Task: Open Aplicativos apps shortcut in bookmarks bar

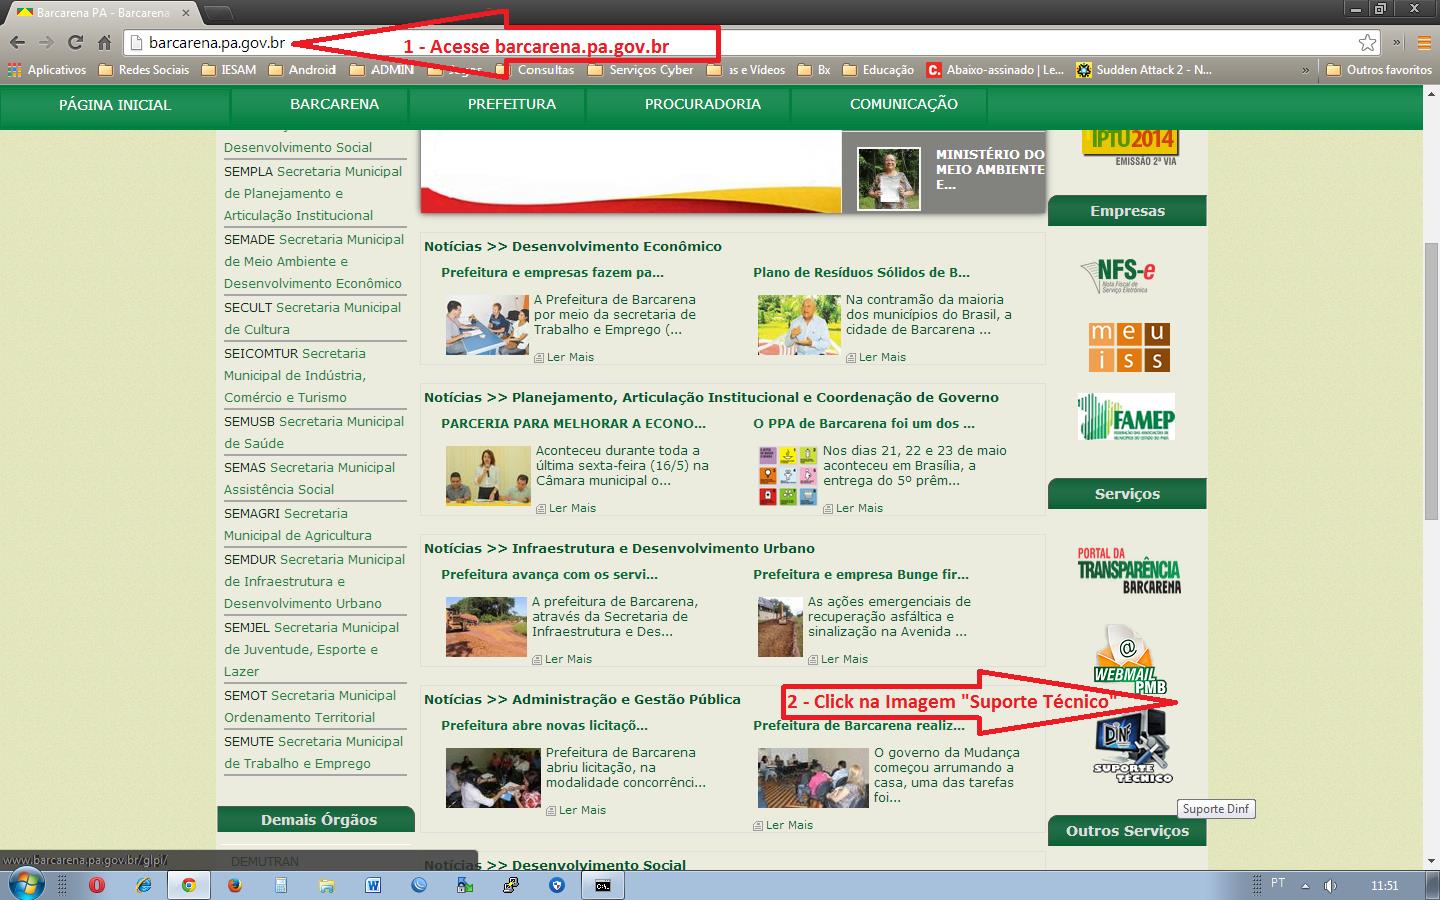Action: (47, 70)
